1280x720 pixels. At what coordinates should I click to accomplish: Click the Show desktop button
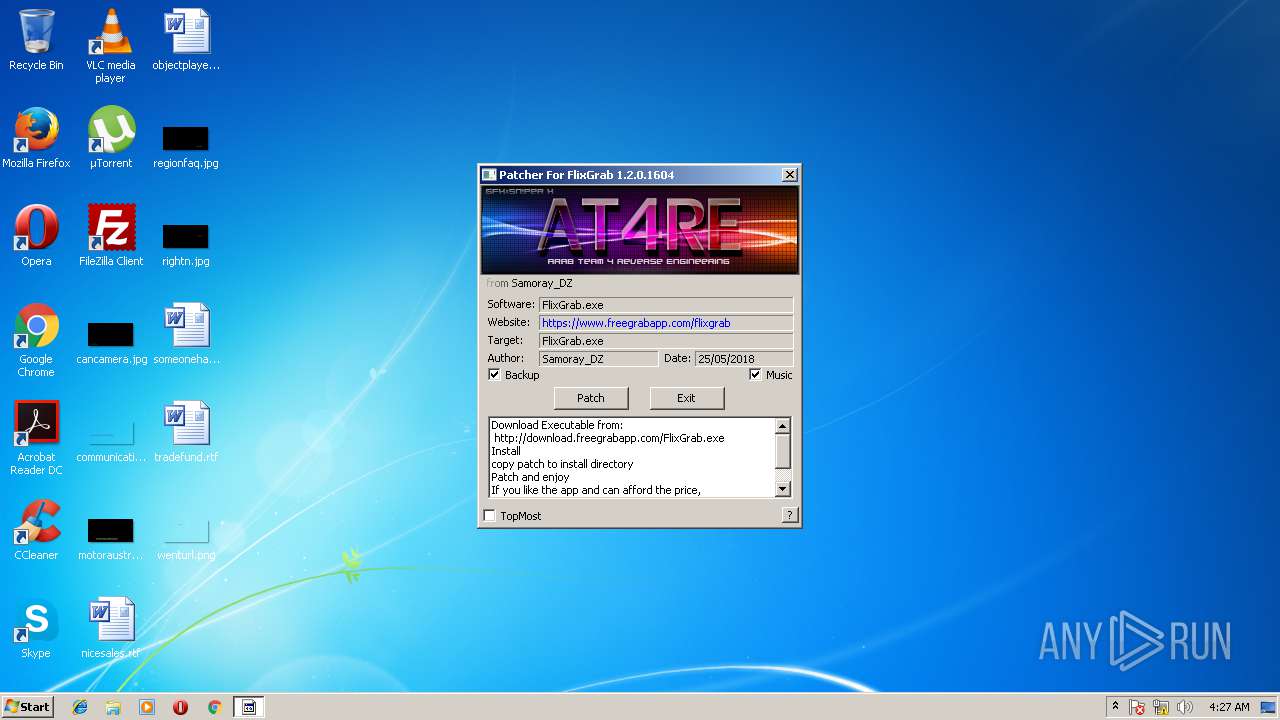click(x=1270, y=707)
